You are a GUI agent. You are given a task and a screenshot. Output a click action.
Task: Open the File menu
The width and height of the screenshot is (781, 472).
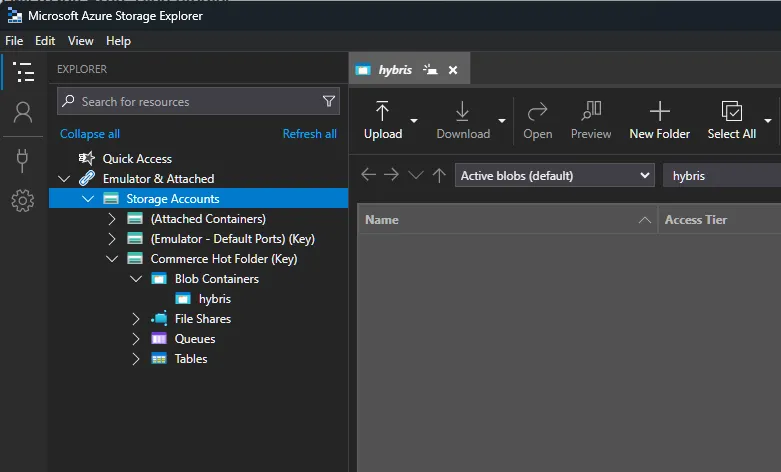[x=14, y=41]
